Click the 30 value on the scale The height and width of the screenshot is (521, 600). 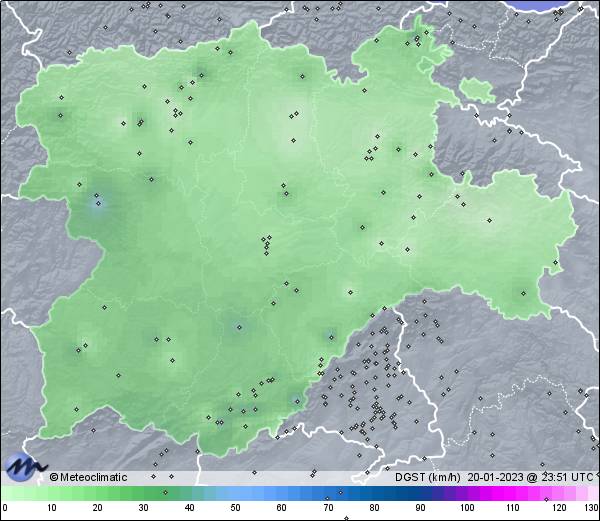[143, 508]
